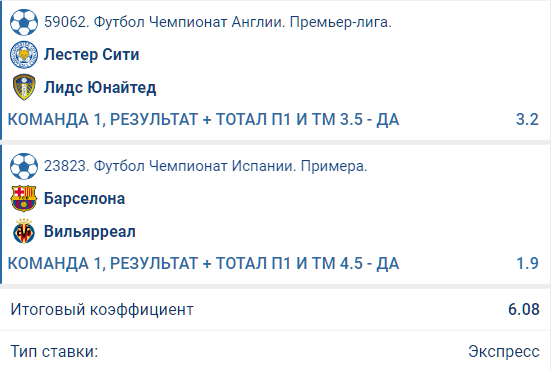Screen dimensions: 551x370
Task: Click the soccer ball icon for event 59062
Action: click(24, 22)
